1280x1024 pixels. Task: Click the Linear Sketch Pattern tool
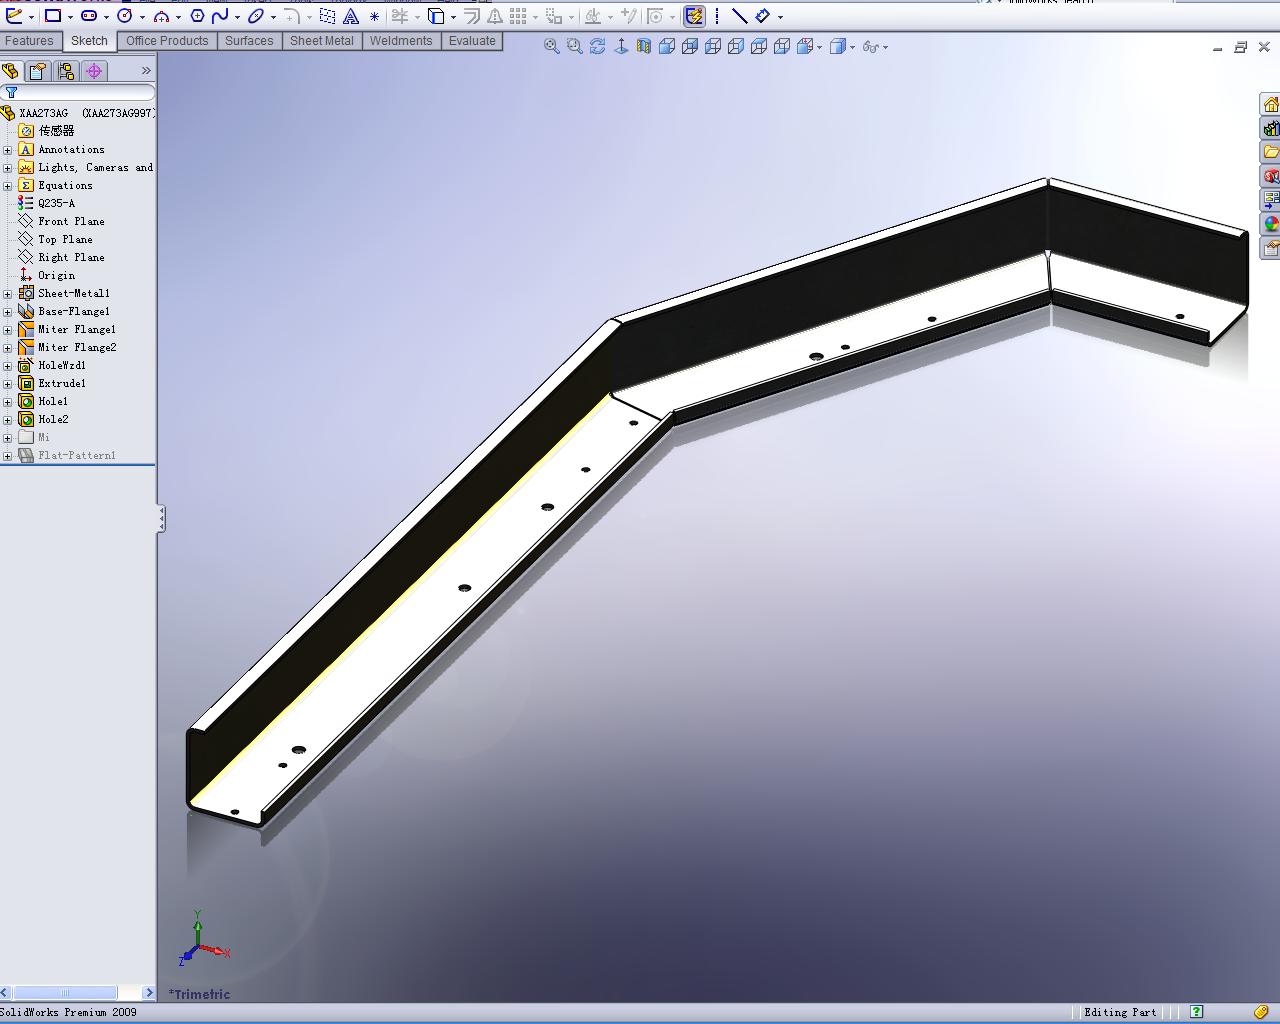coord(518,16)
